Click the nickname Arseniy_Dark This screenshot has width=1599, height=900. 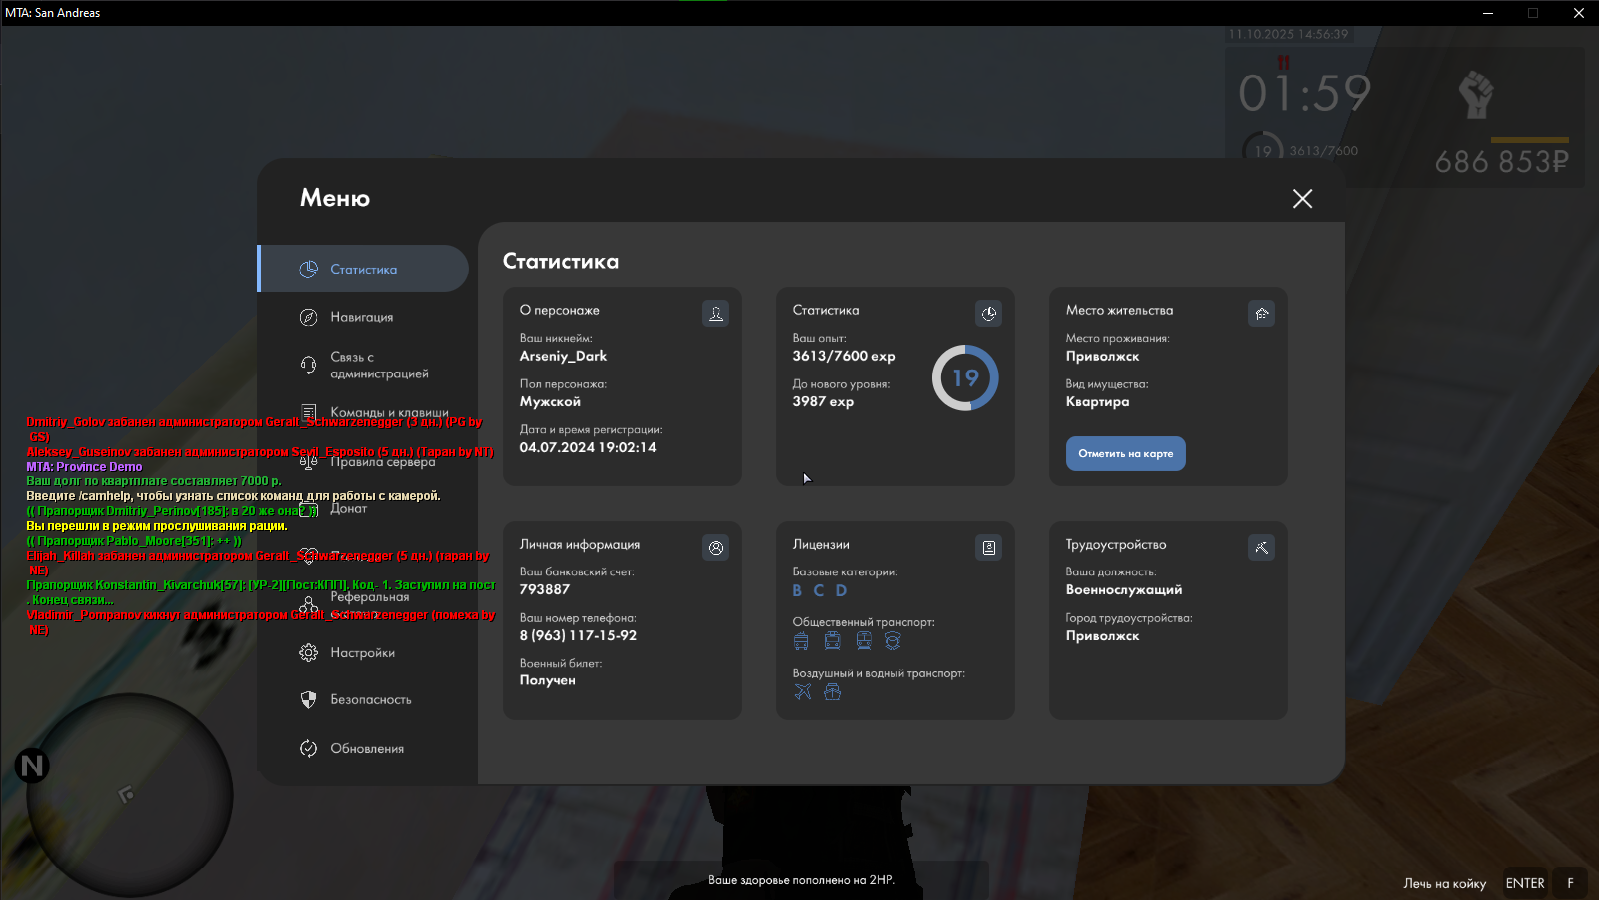point(563,356)
